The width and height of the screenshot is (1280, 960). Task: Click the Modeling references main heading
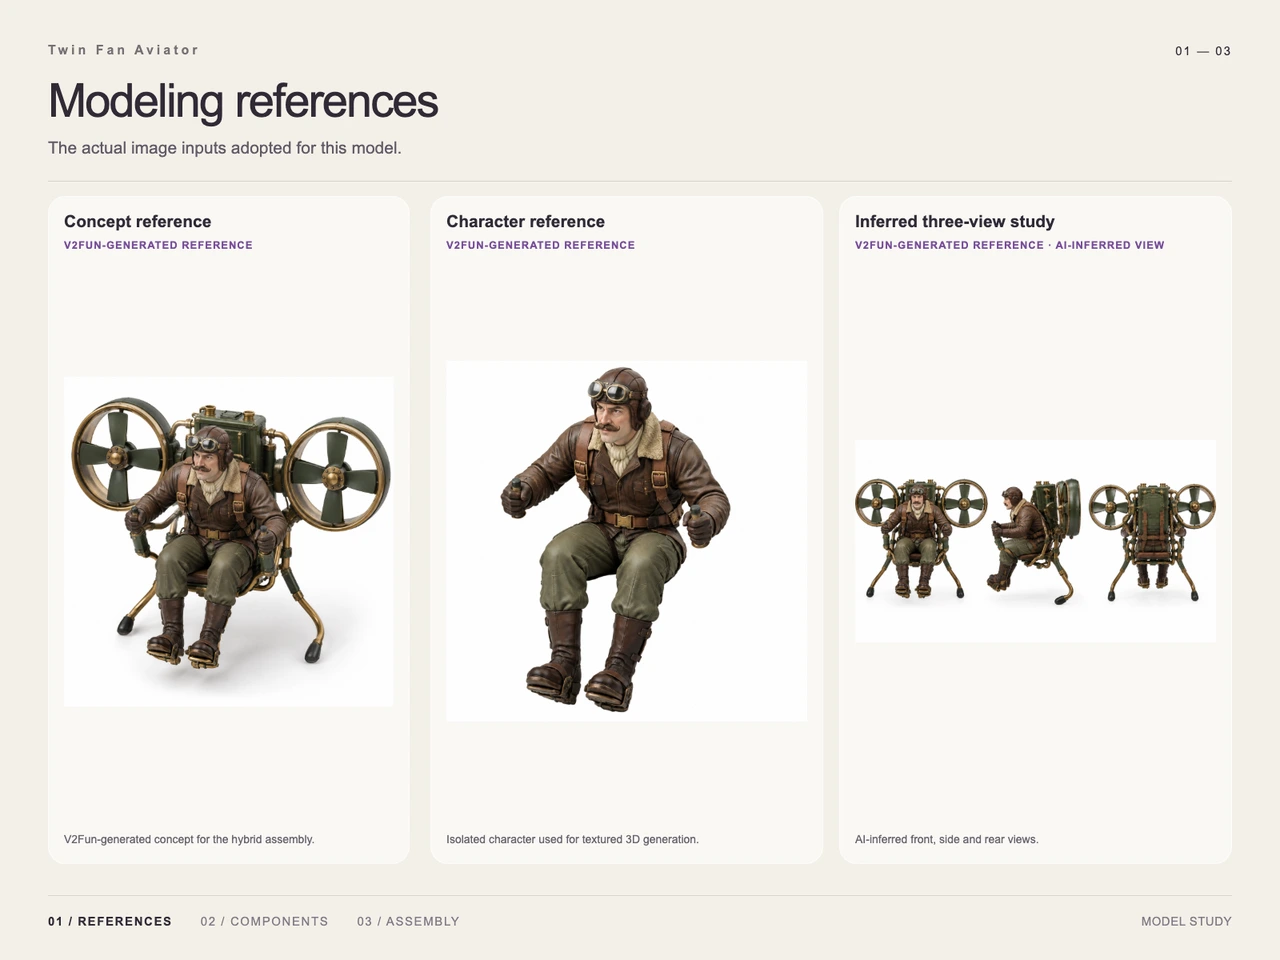tap(243, 101)
